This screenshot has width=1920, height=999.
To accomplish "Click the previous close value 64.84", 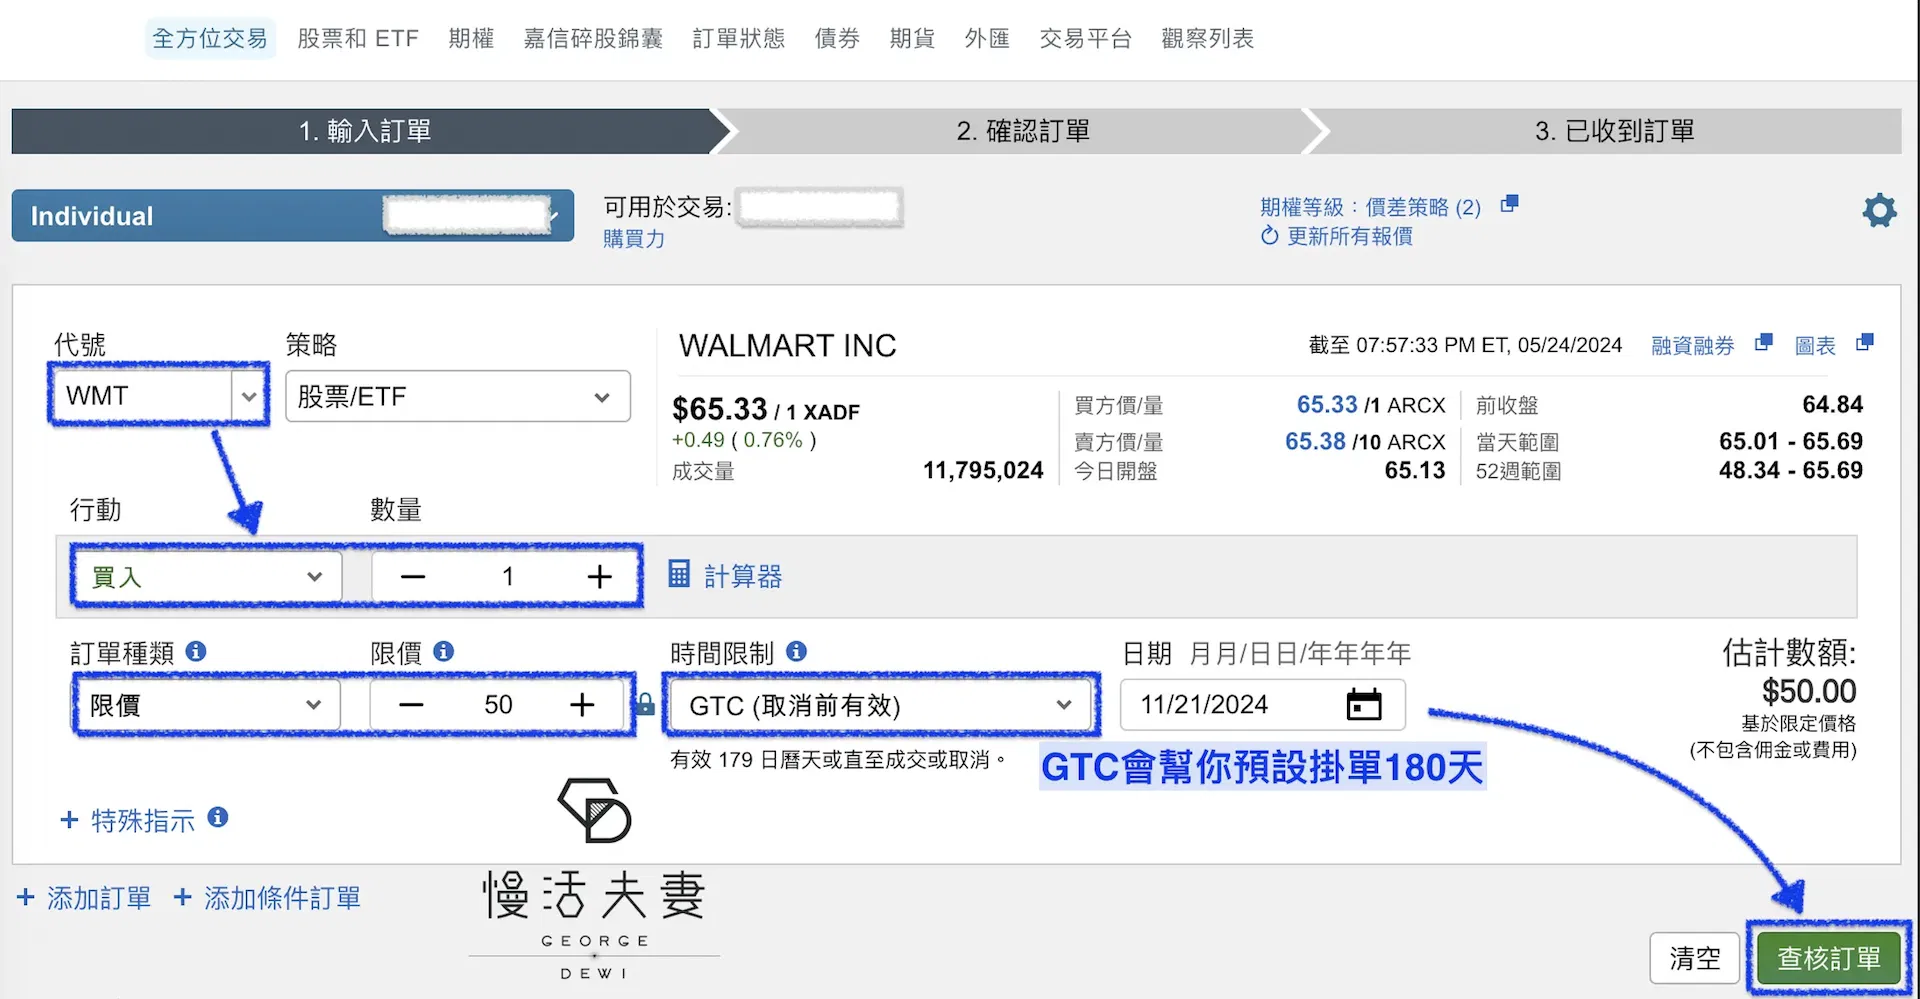I will 1832,404.
